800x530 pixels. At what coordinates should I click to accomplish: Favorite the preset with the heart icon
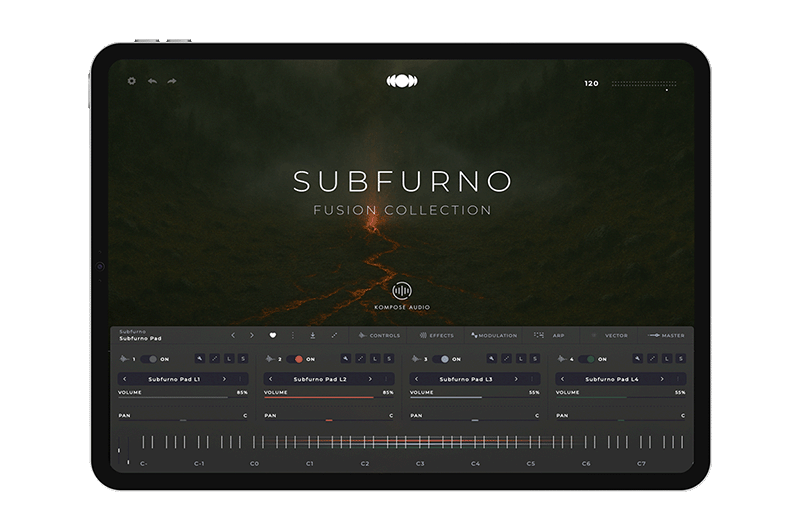pyautogui.click(x=272, y=335)
